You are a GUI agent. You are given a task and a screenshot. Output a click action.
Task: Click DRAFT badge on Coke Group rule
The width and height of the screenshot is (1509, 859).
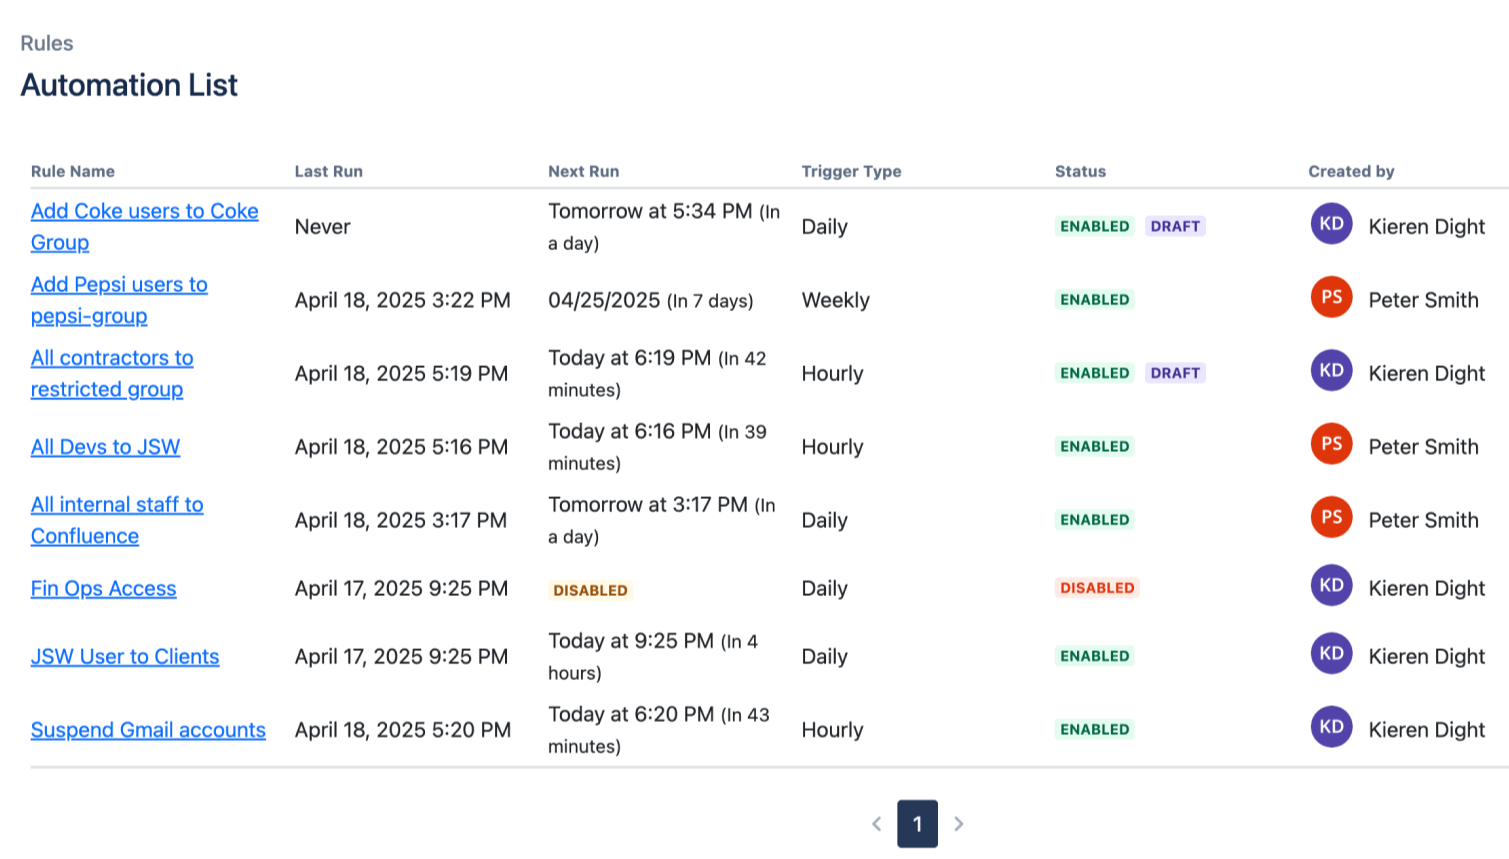pos(1175,227)
